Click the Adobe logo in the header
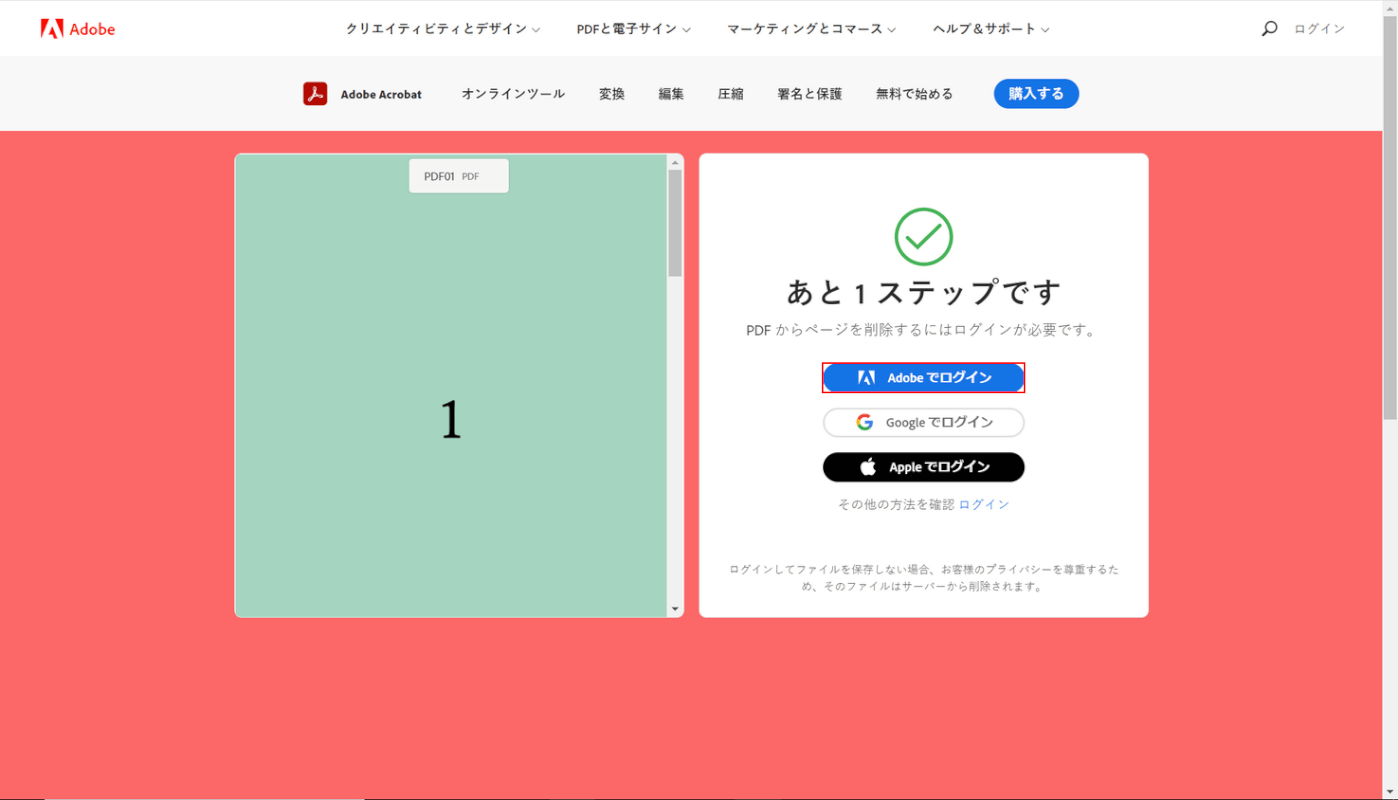Screen dimensions: 1398x800 point(78,29)
